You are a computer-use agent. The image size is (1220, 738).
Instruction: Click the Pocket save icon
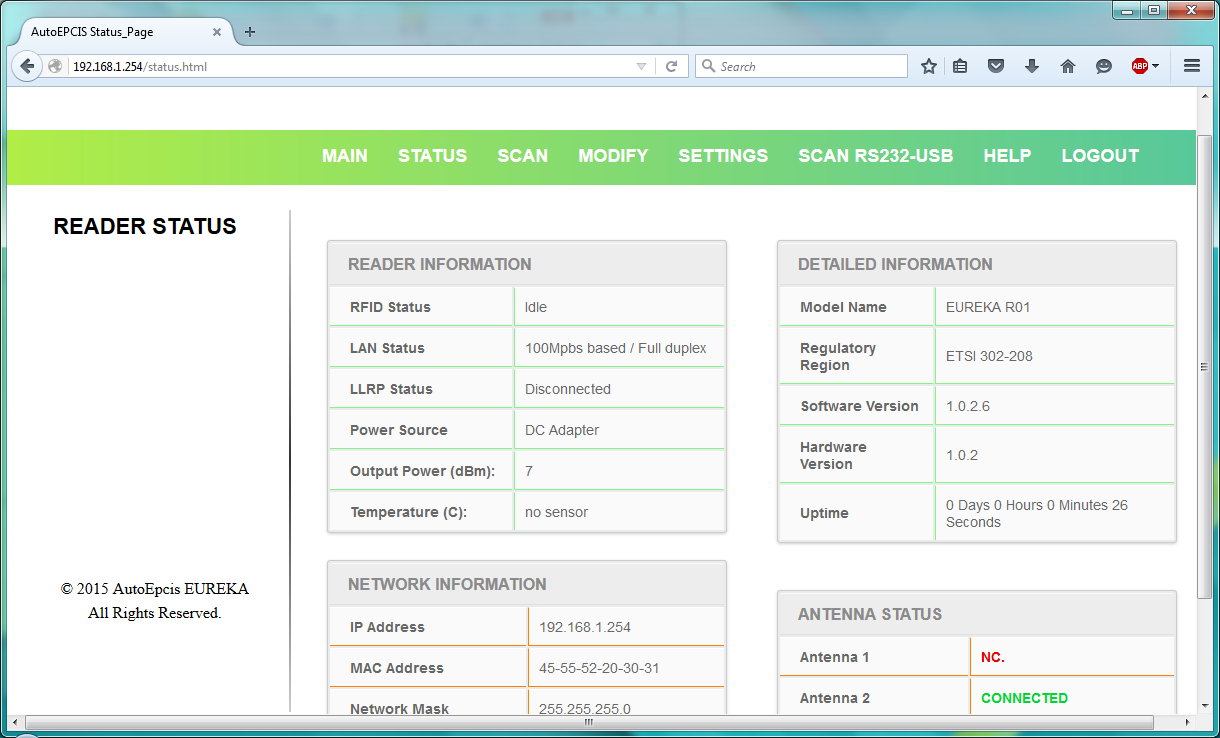click(x=996, y=66)
